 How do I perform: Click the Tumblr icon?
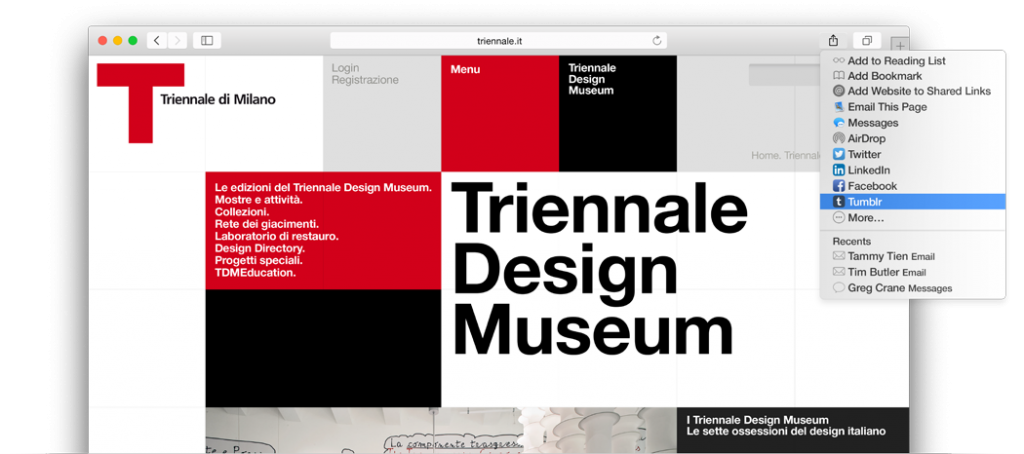839,202
